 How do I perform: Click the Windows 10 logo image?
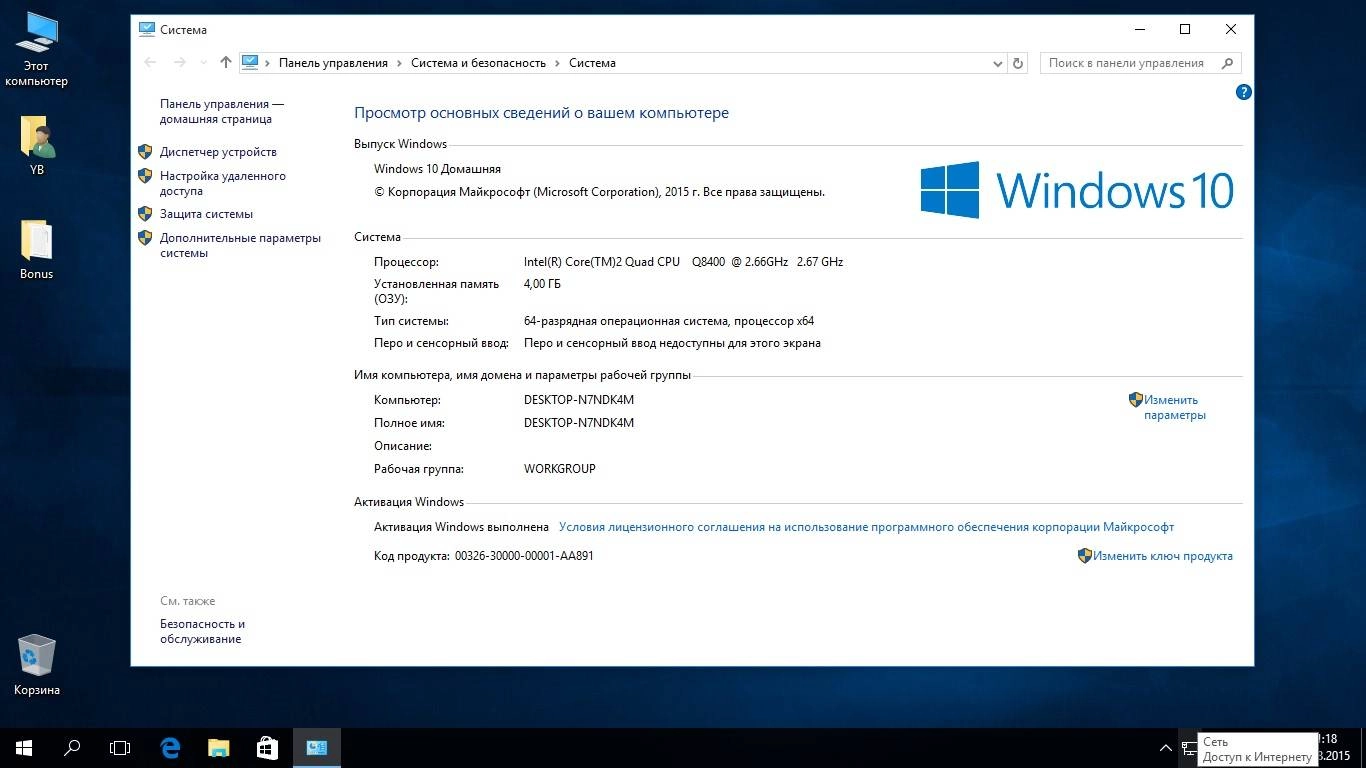click(1077, 190)
